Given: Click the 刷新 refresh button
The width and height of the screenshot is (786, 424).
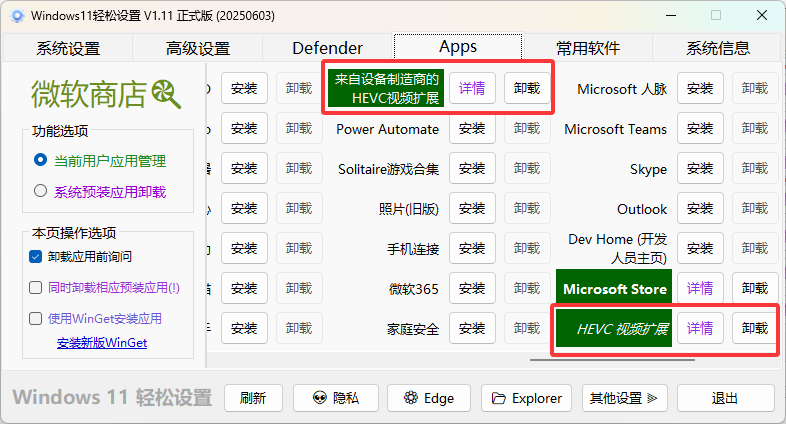Looking at the screenshot, I should 253,398.
